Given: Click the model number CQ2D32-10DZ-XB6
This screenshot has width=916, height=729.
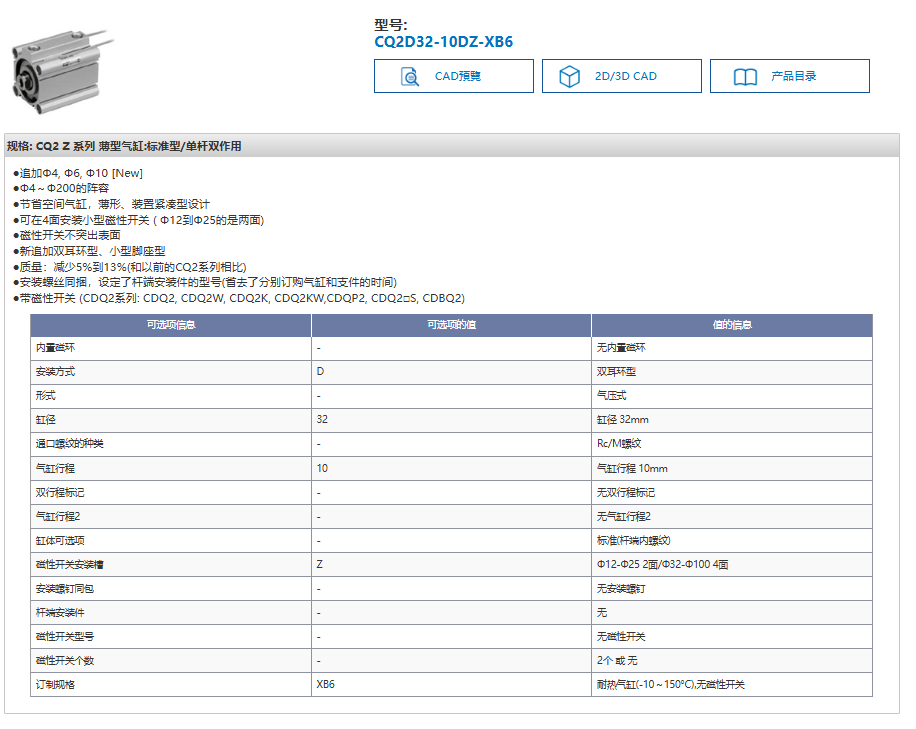Looking at the screenshot, I should pyautogui.click(x=443, y=42).
